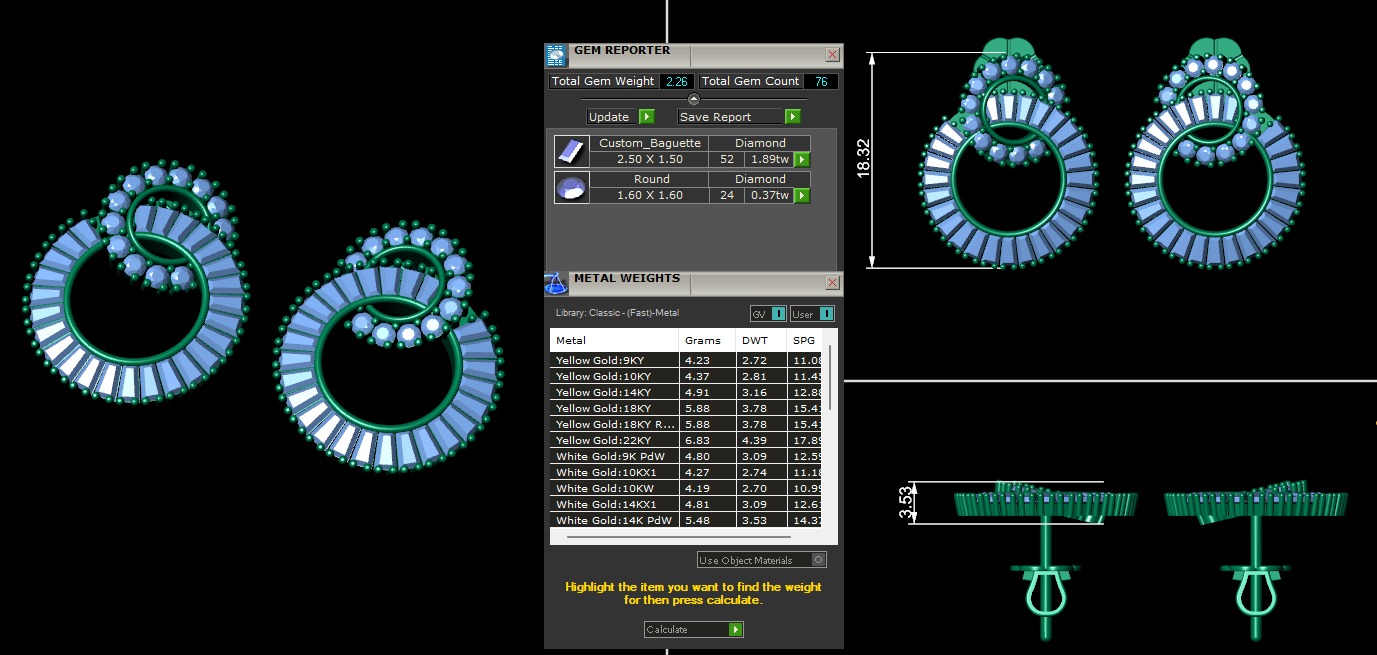Select the Yellow Gold:18KY R... row
Screen dimensions: 1377x655
pyautogui.click(x=688, y=424)
